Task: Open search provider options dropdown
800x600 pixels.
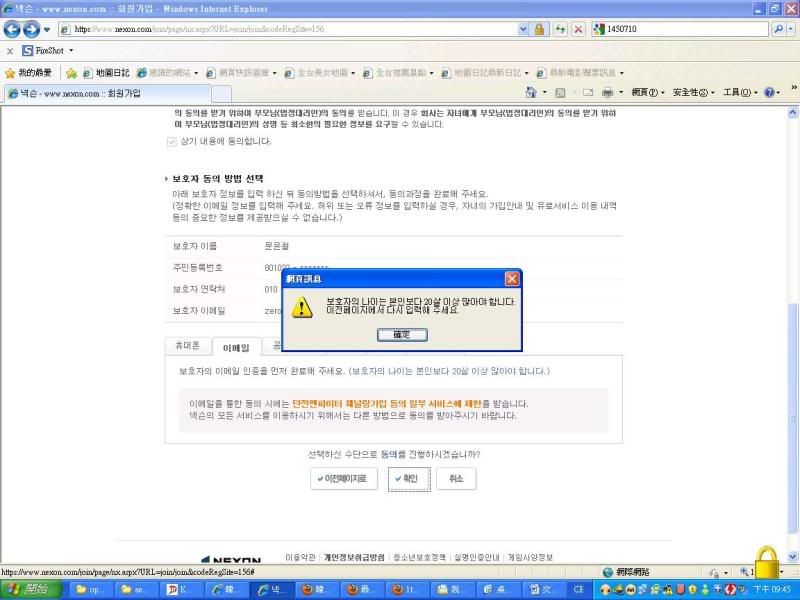Action: tap(791, 29)
